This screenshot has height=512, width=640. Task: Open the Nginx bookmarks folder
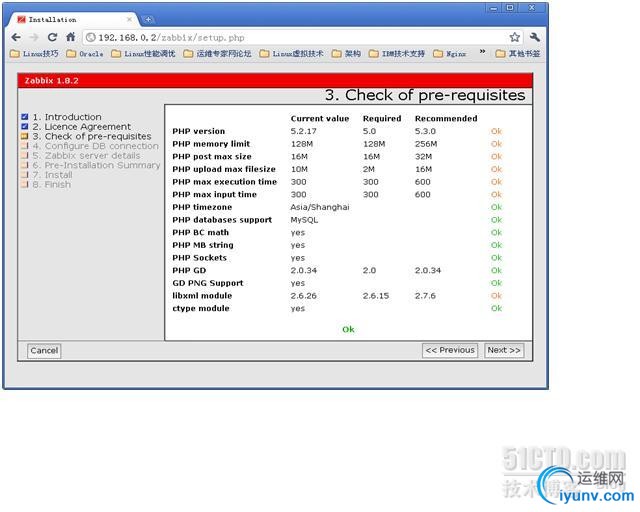coord(449,53)
